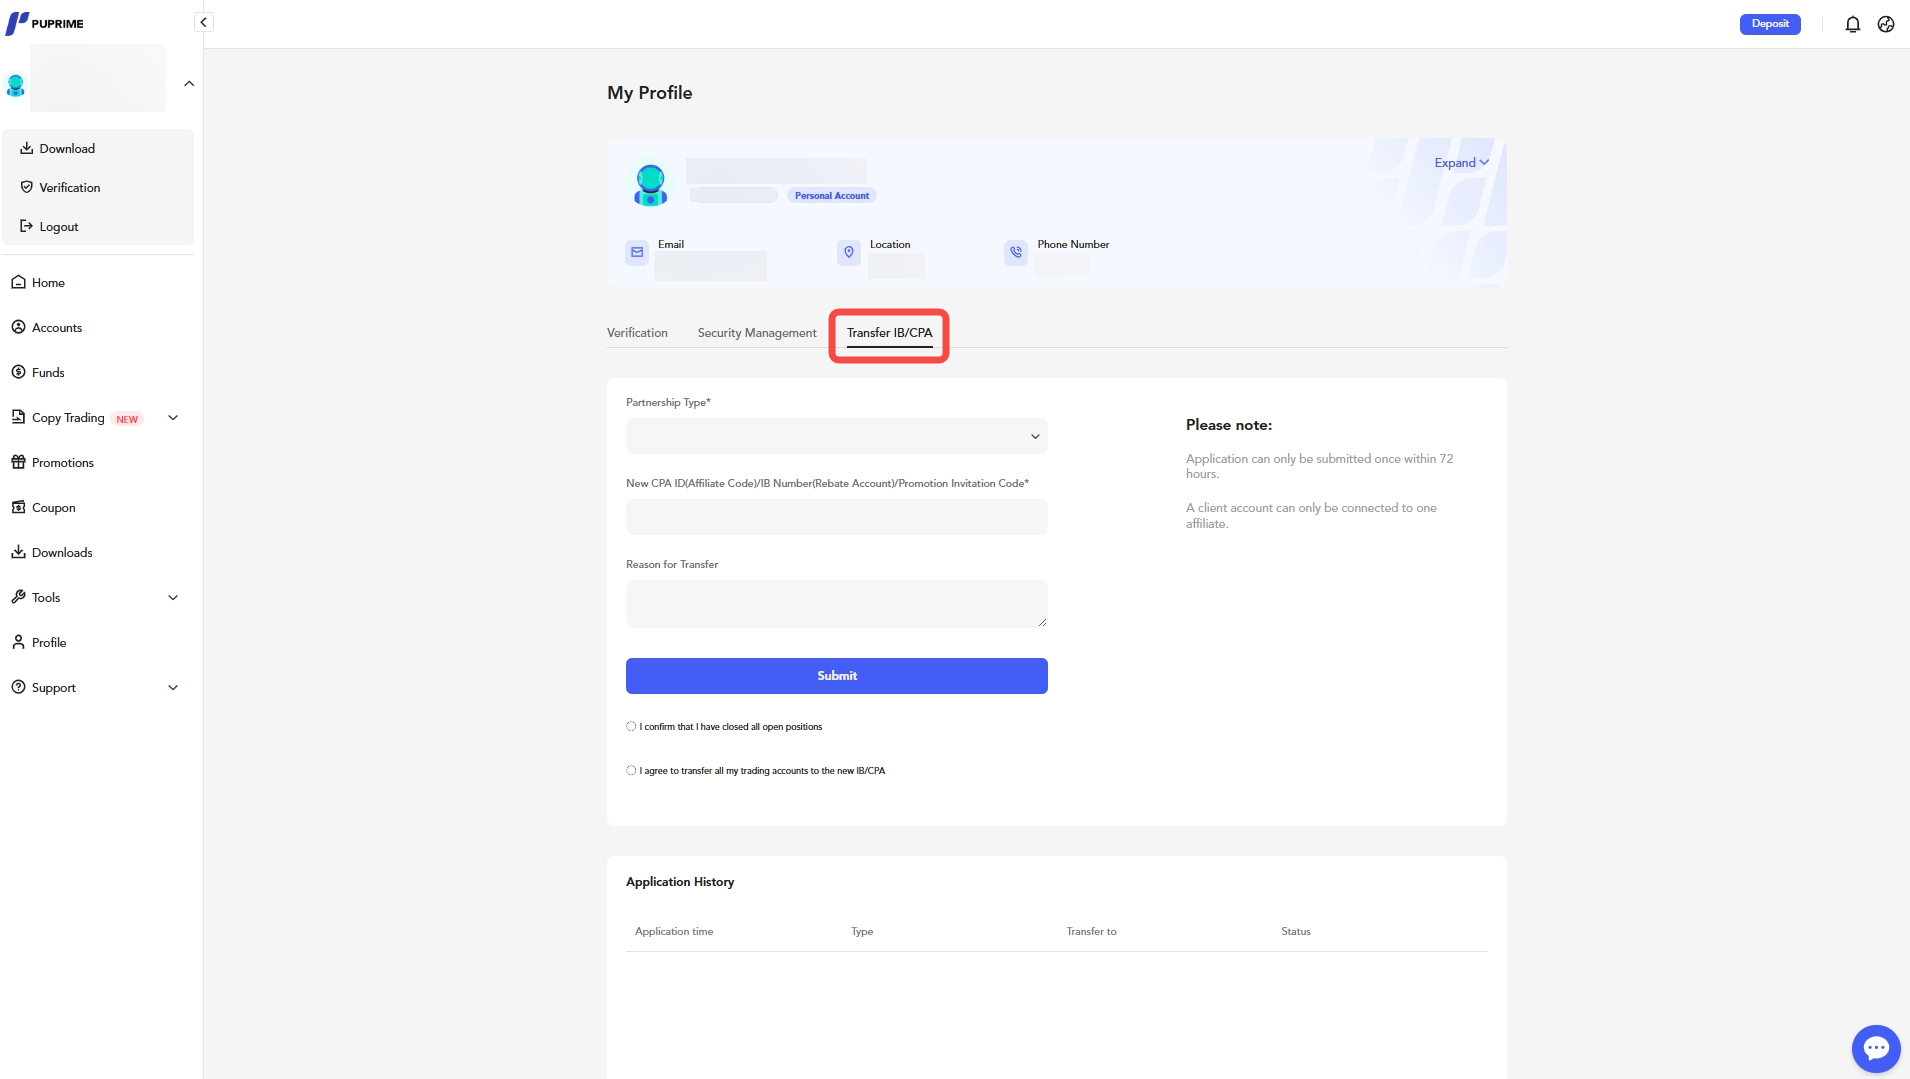The width and height of the screenshot is (1910, 1079).
Task: Expand the Copy Trading submenu
Action: [173, 418]
